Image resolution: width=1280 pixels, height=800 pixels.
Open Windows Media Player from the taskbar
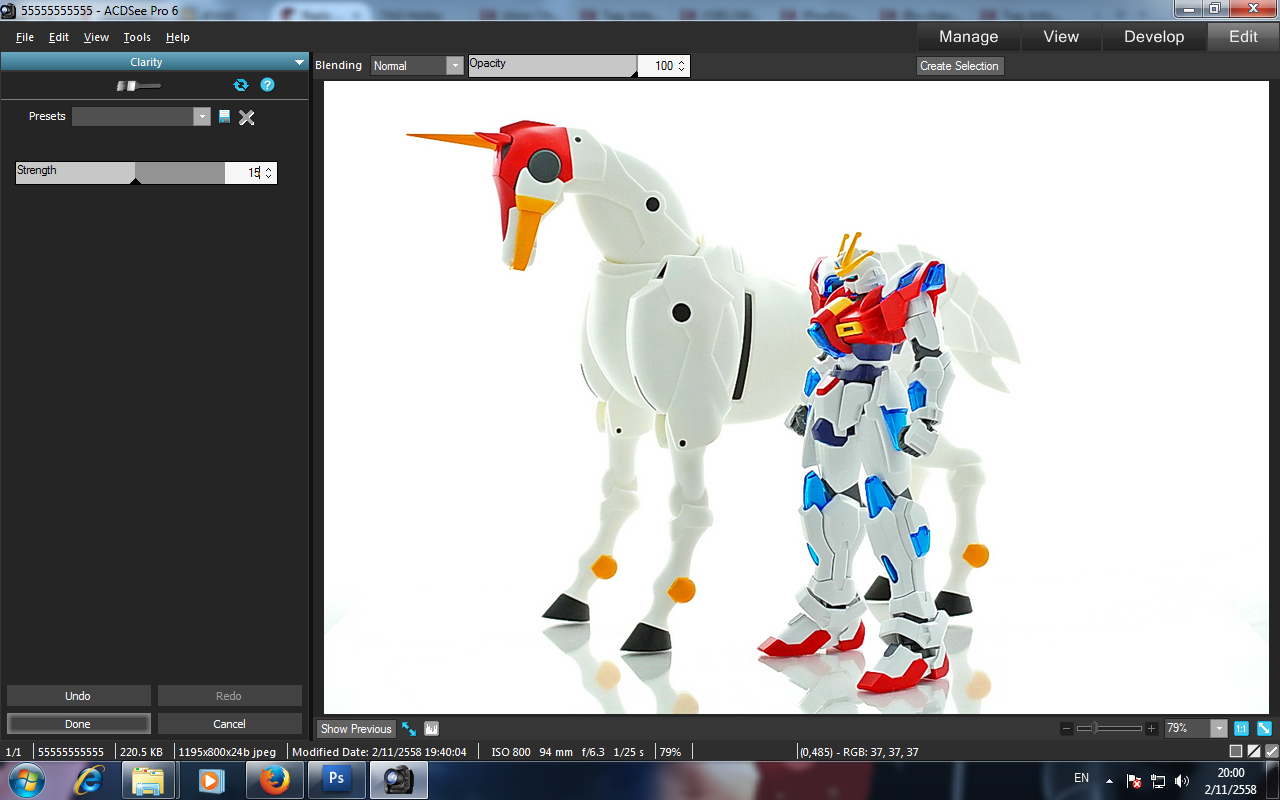coord(210,780)
